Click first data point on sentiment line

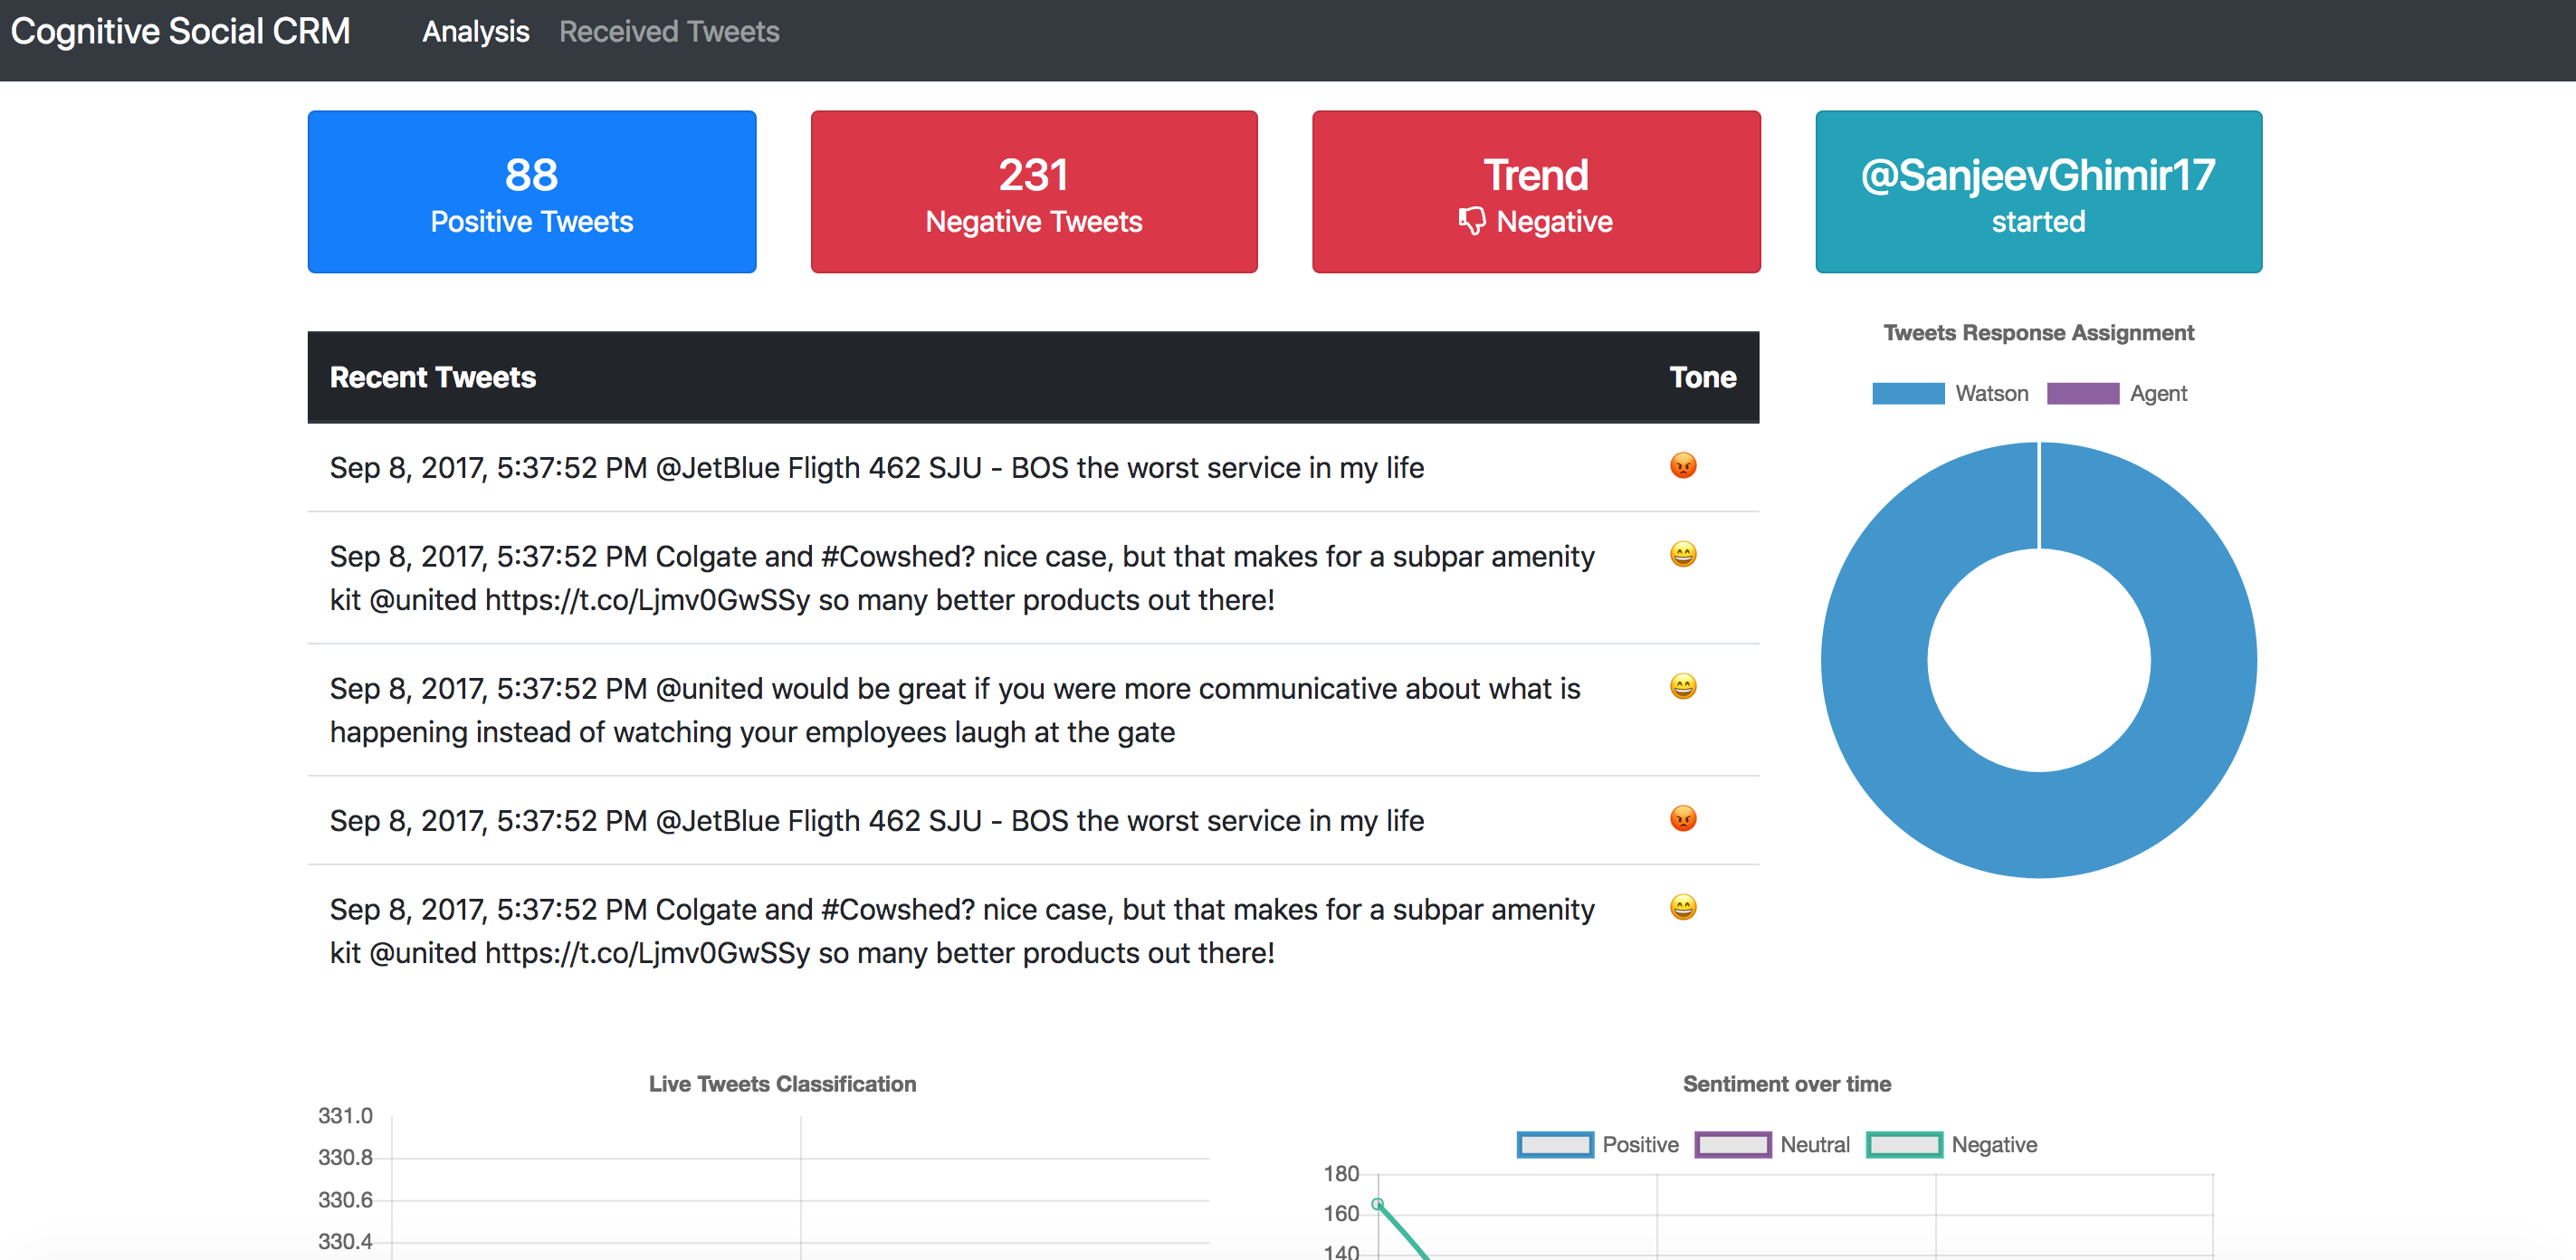tap(1377, 1204)
